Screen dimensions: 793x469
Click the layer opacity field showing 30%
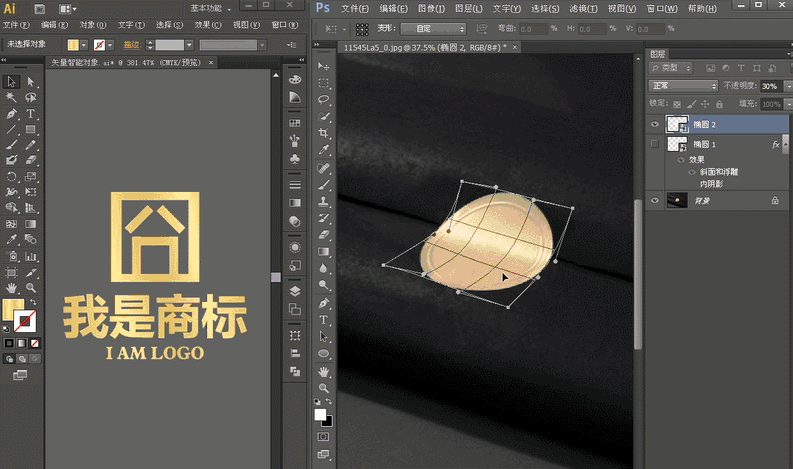pyautogui.click(x=770, y=86)
